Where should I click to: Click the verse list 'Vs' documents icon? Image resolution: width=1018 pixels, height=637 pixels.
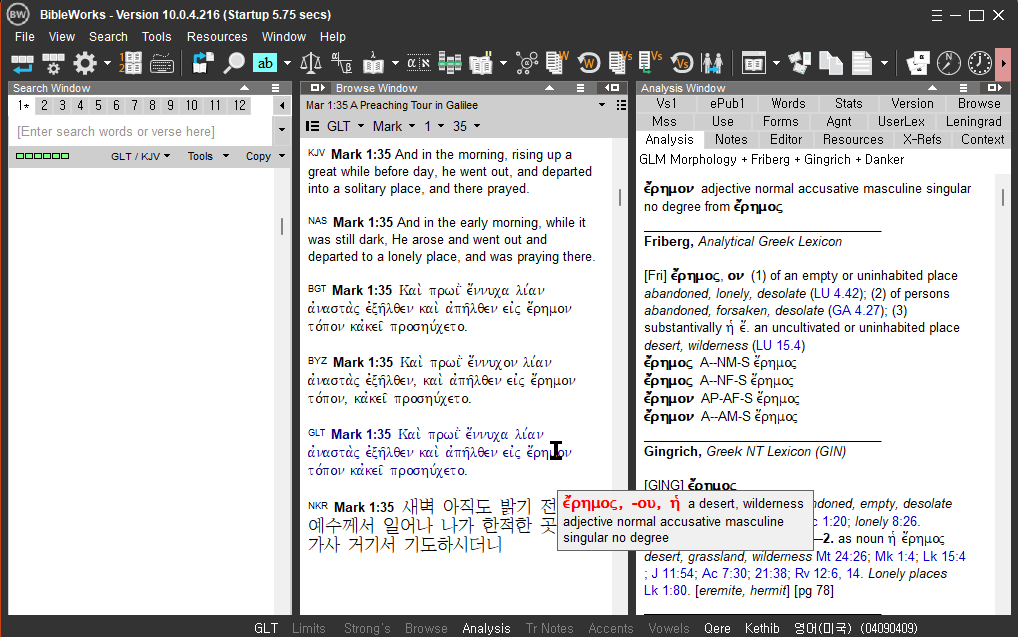[x=620, y=63]
